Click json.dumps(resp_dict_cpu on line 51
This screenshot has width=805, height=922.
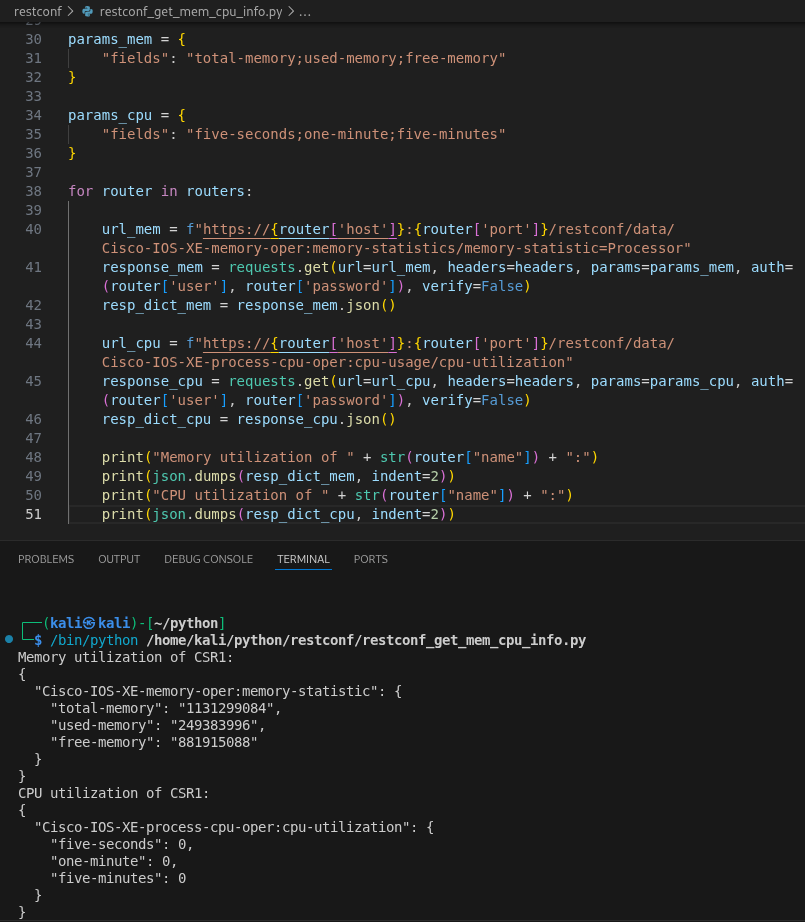coord(253,514)
